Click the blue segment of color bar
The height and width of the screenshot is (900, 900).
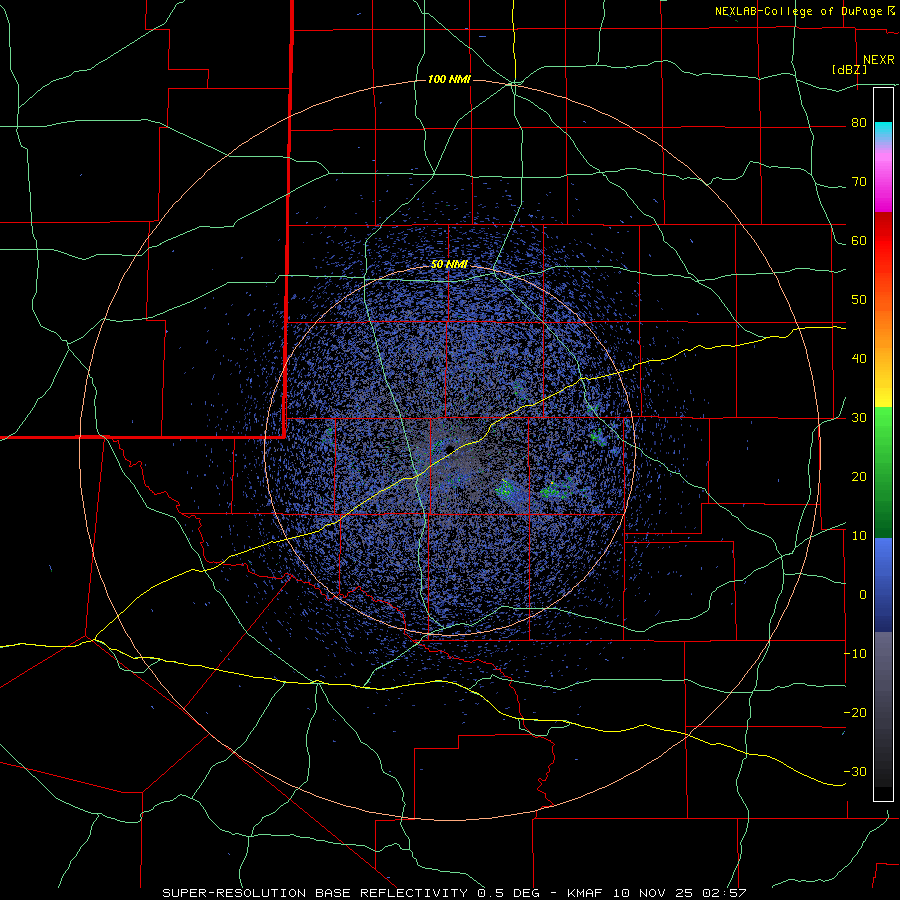click(x=883, y=585)
